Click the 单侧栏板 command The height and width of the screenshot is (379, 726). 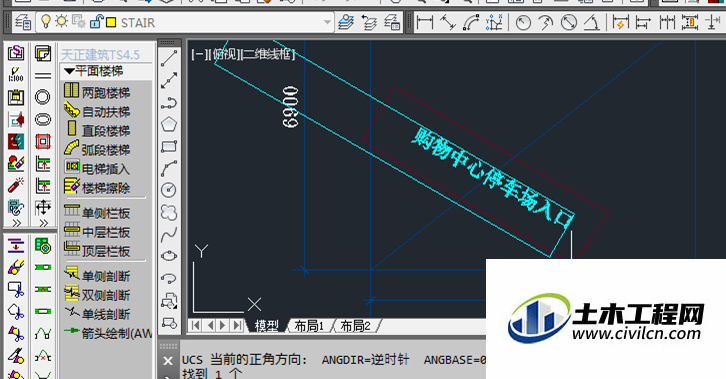(x=97, y=212)
